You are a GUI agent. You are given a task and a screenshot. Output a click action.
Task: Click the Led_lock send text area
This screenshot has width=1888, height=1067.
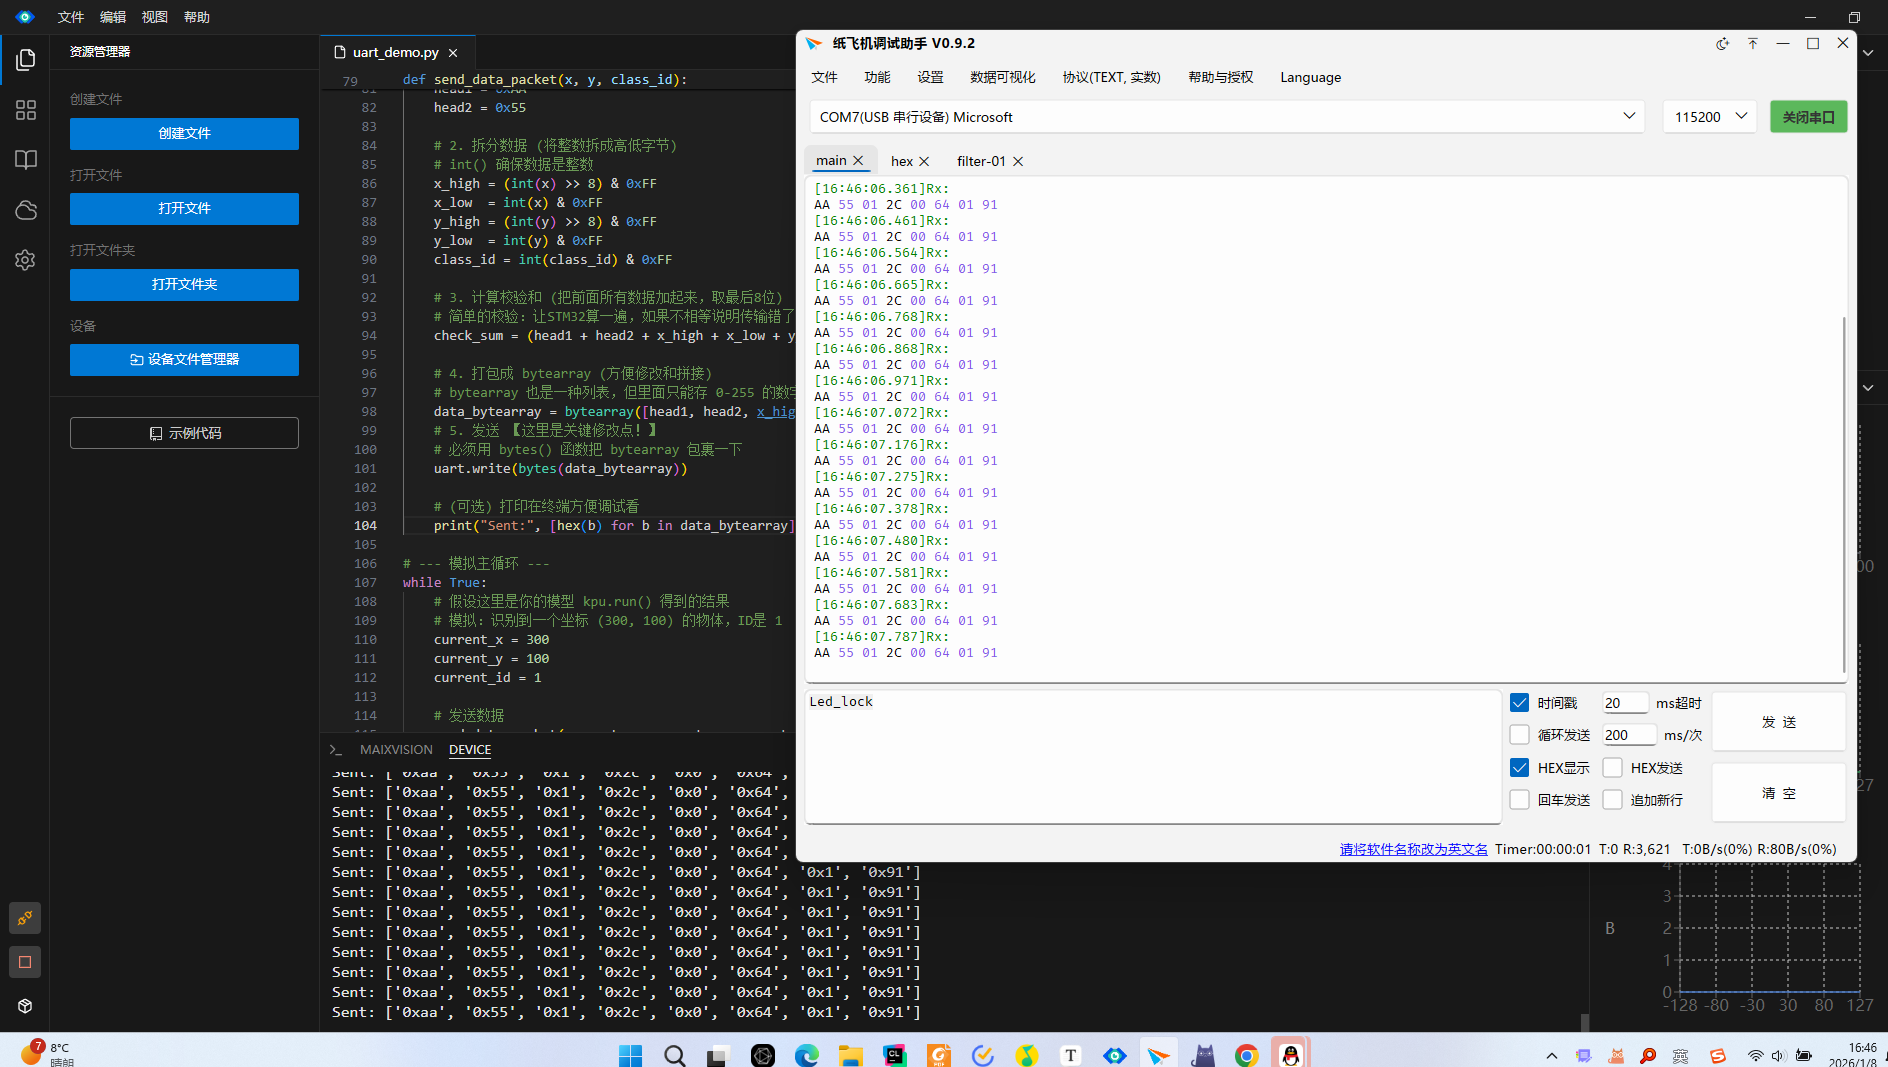[1153, 757]
